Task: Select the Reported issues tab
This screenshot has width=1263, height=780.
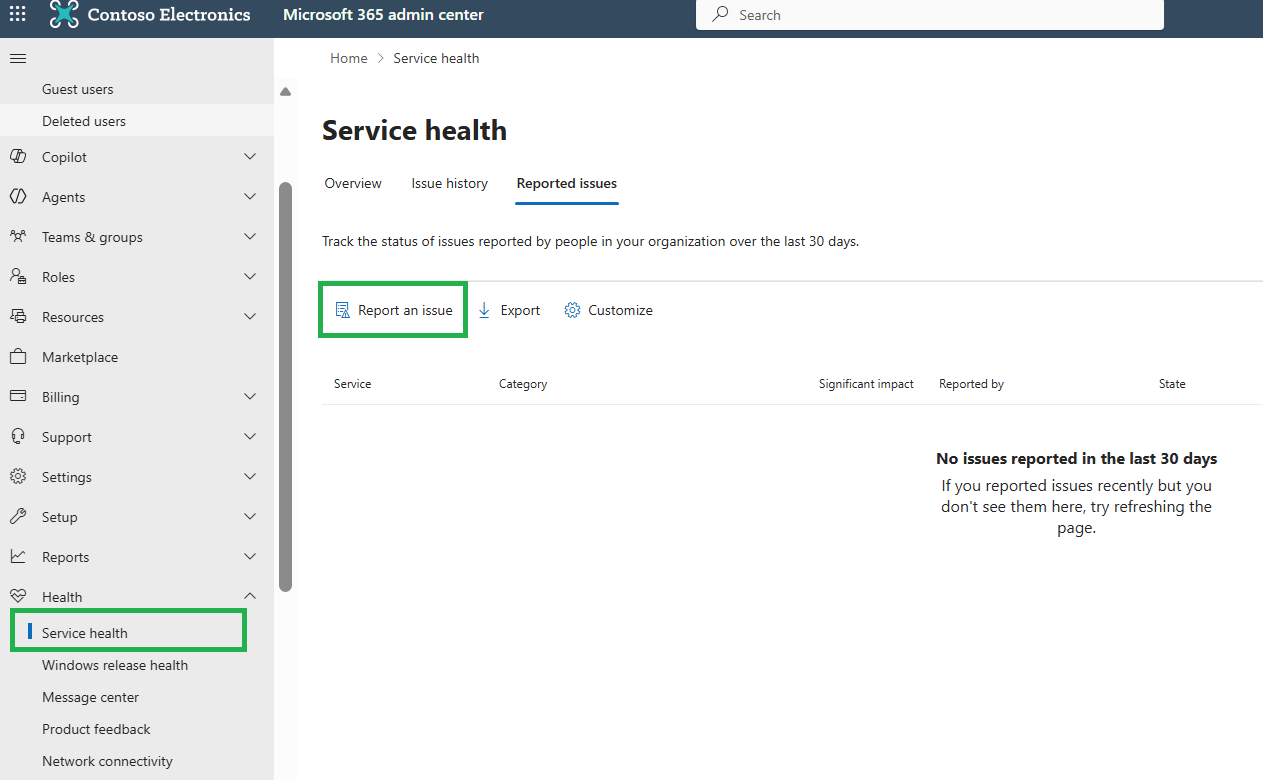Action: (567, 183)
